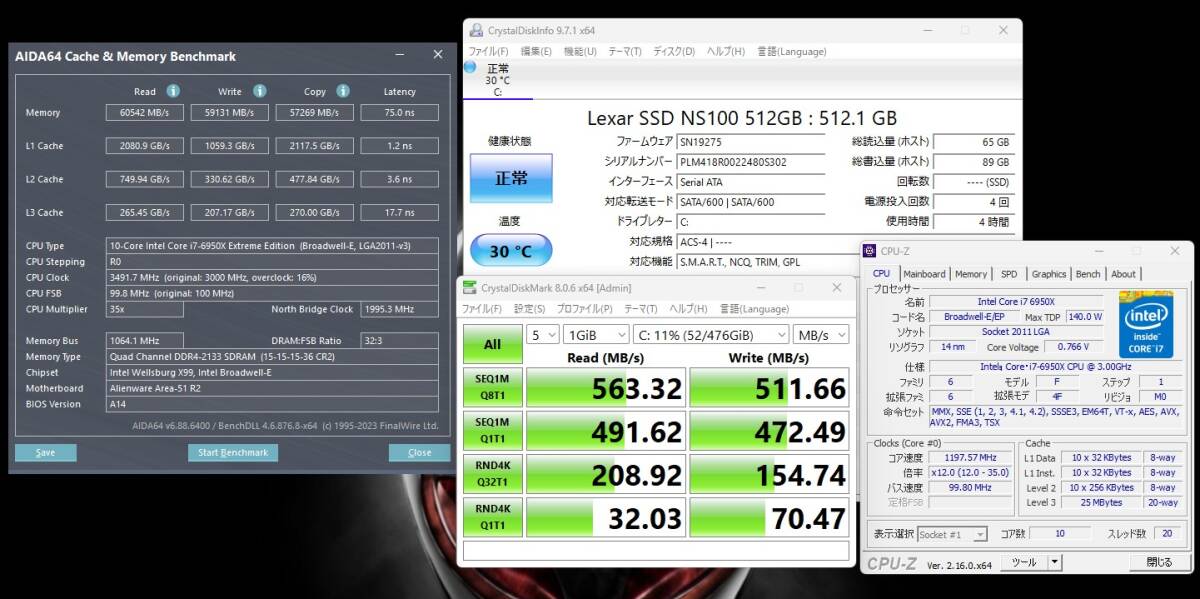1200x599 pixels.
Task: Open ファイル(F) menu in CrystalDiskMark
Action: tap(482, 309)
